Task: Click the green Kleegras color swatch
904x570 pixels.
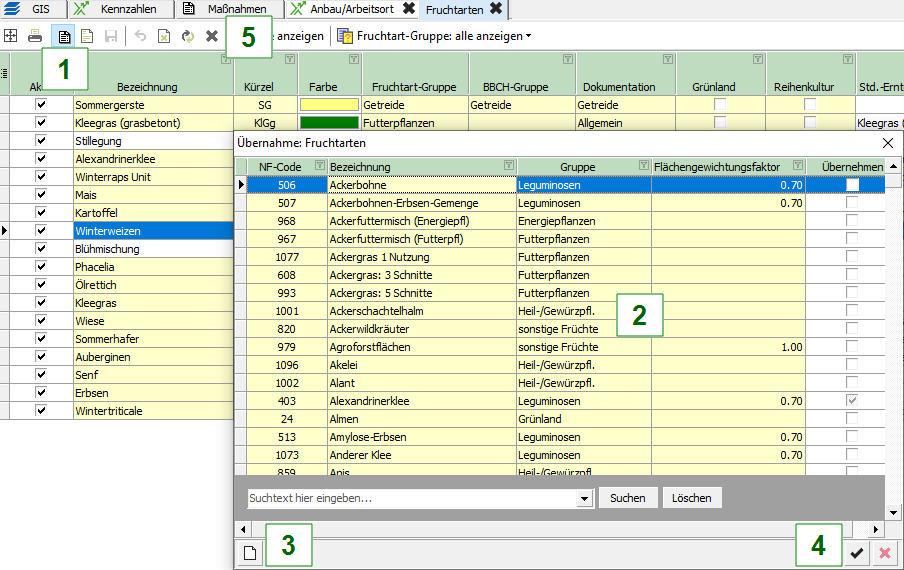Action: pos(329,123)
